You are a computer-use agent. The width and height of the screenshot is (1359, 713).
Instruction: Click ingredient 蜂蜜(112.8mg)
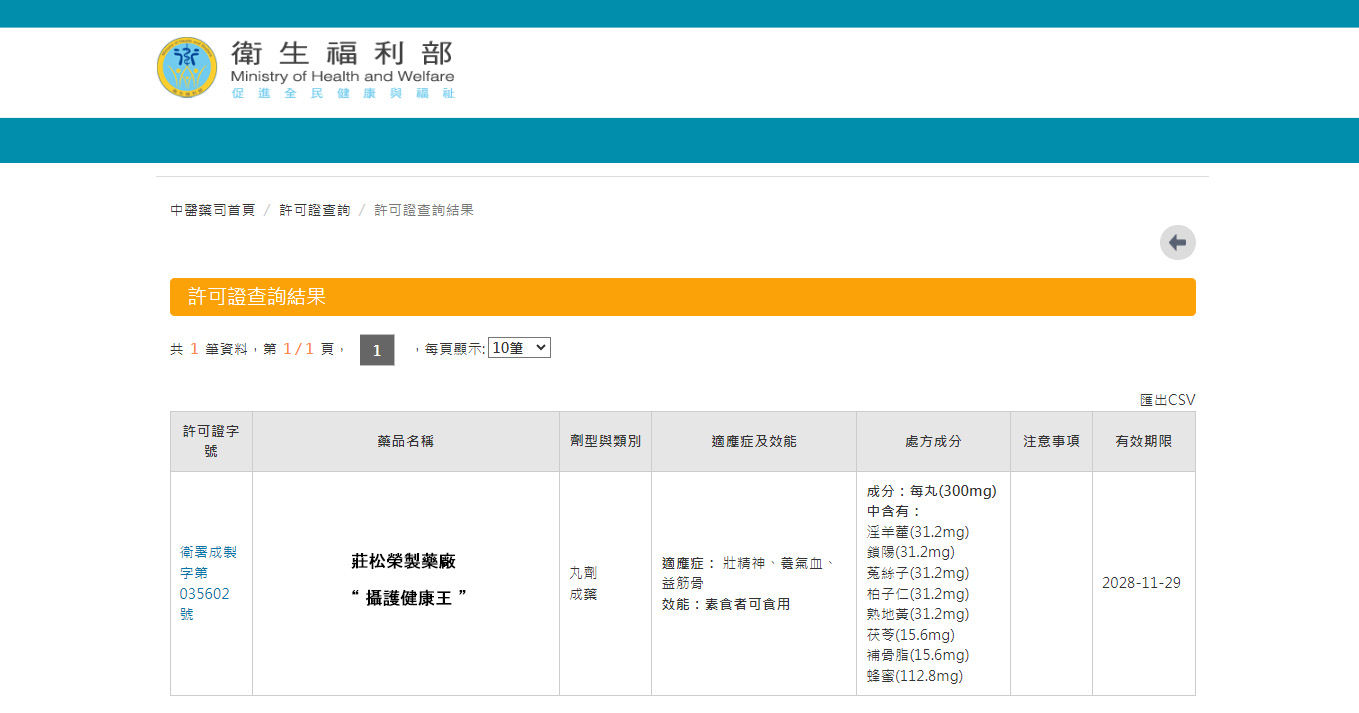tap(915, 676)
